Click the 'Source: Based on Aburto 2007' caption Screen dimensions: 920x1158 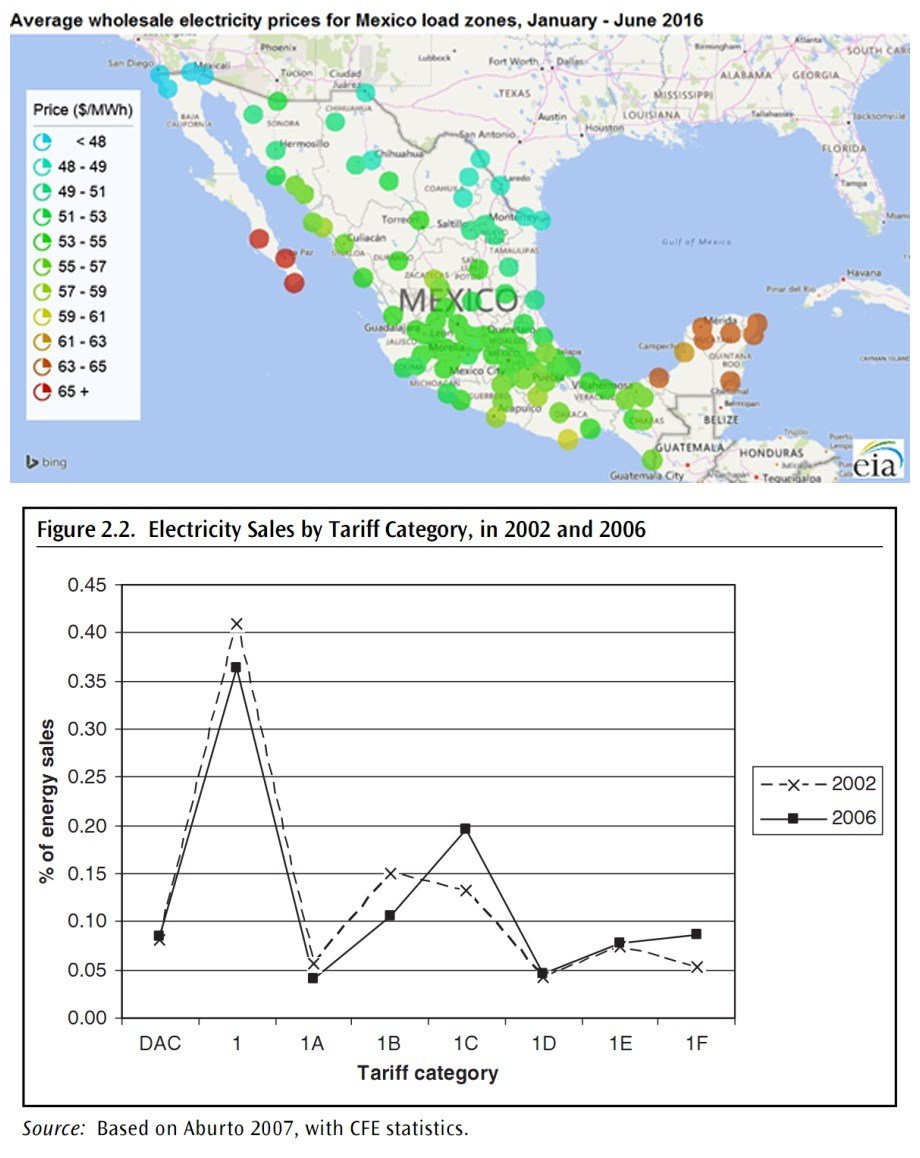(245, 1128)
